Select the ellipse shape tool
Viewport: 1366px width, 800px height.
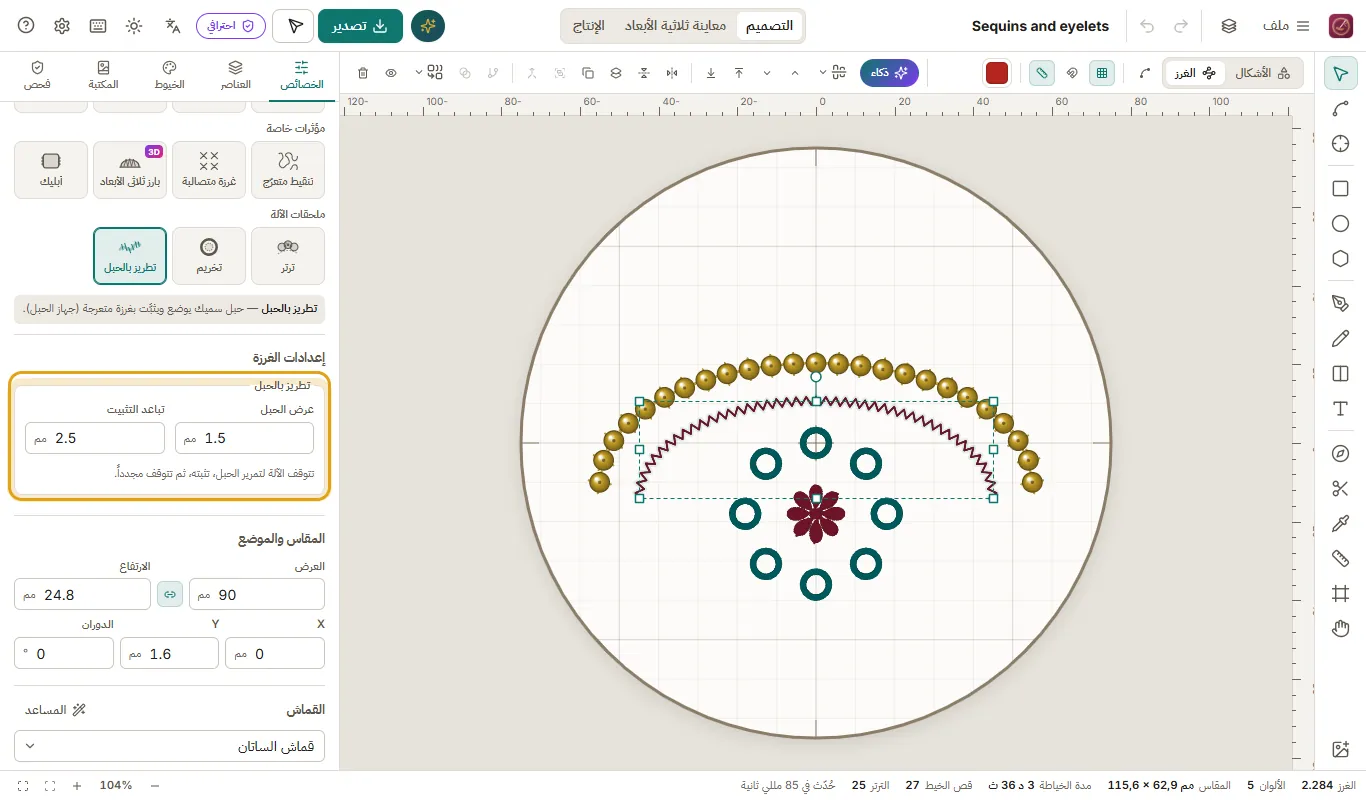click(x=1341, y=223)
